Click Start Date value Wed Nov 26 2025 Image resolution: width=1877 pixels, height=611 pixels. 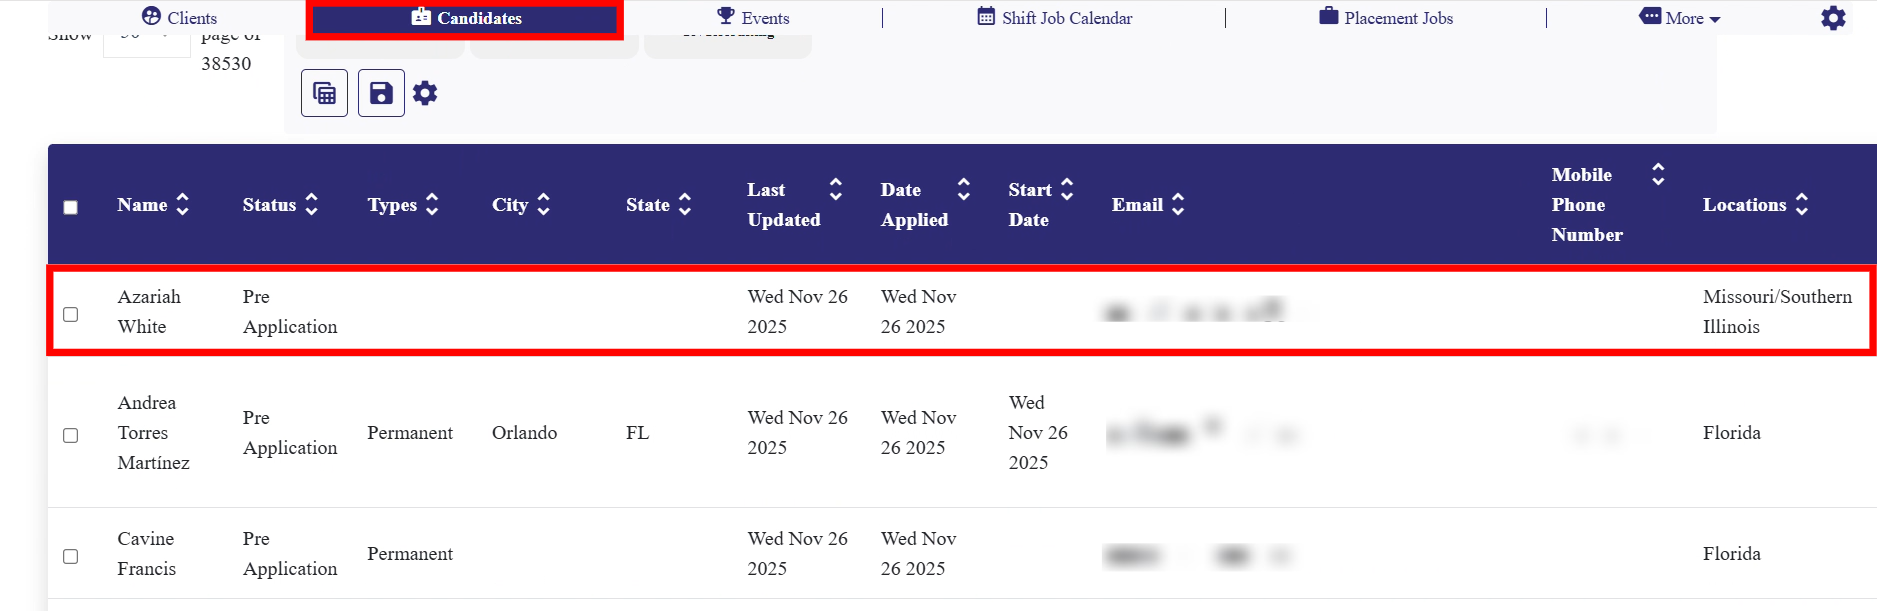tap(1038, 433)
